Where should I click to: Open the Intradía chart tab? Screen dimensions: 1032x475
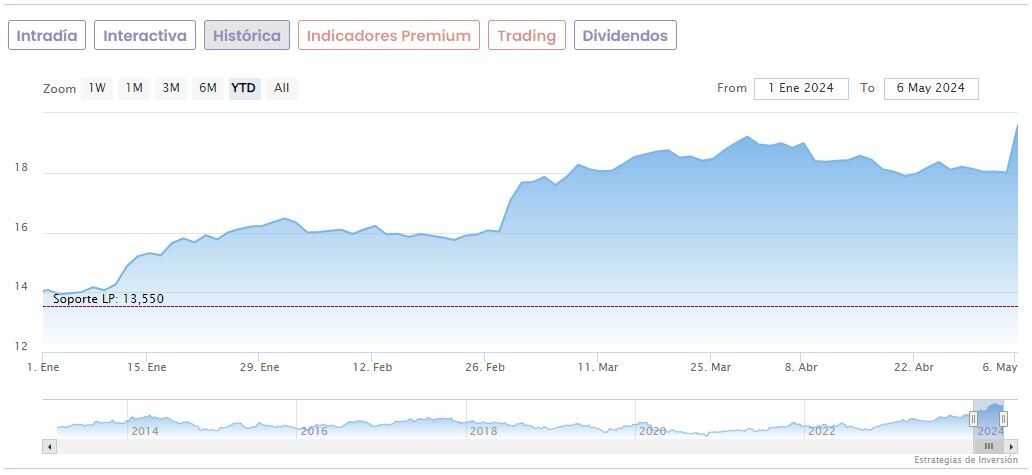[47, 36]
